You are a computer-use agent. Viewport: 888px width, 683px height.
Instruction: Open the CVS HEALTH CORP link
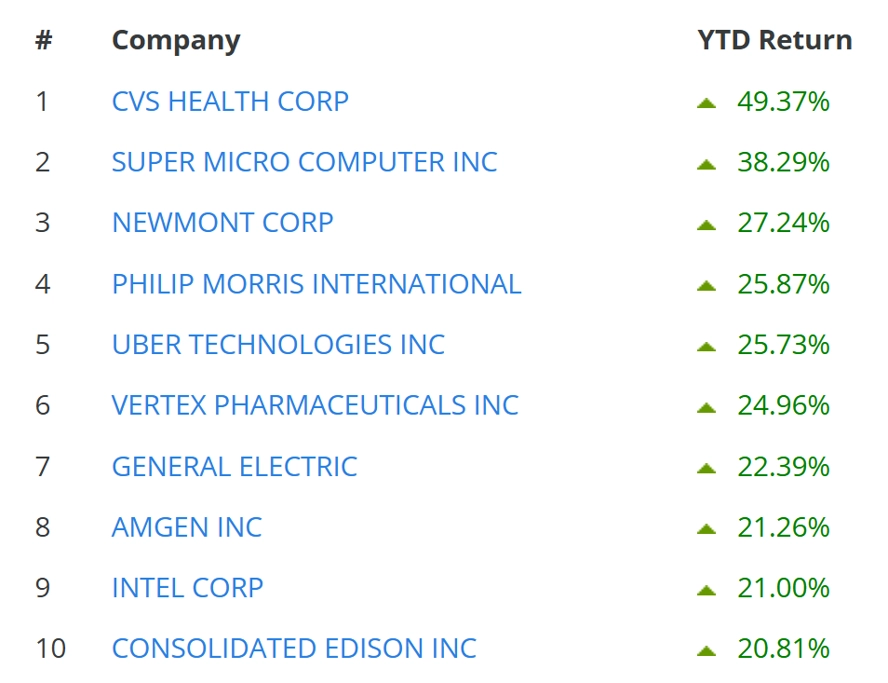click(230, 102)
